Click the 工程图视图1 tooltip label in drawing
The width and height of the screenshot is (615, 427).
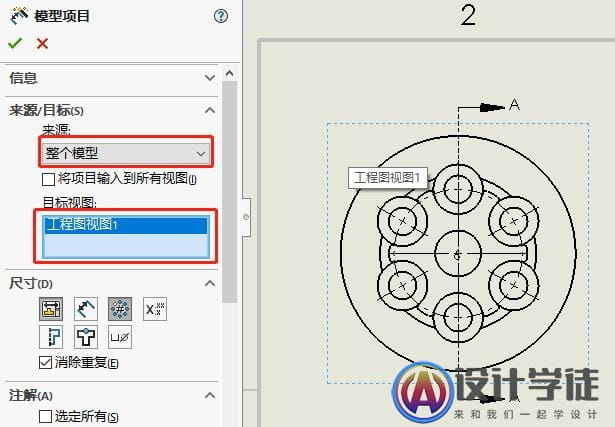click(387, 178)
